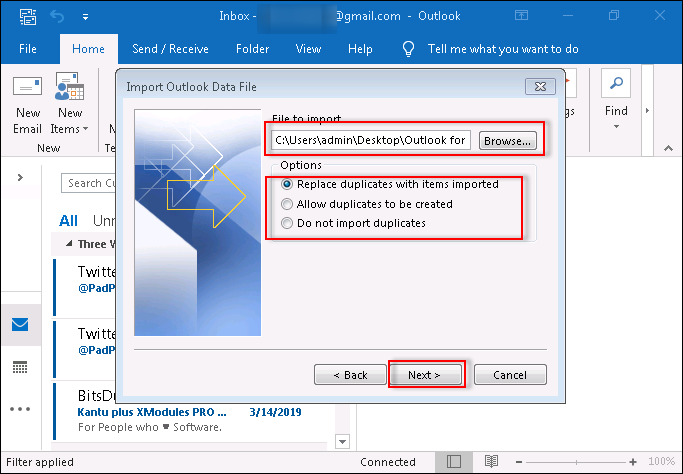The height and width of the screenshot is (474, 683).
Task: Switch to the Home ribbon tab
Action: coord(88,49)
